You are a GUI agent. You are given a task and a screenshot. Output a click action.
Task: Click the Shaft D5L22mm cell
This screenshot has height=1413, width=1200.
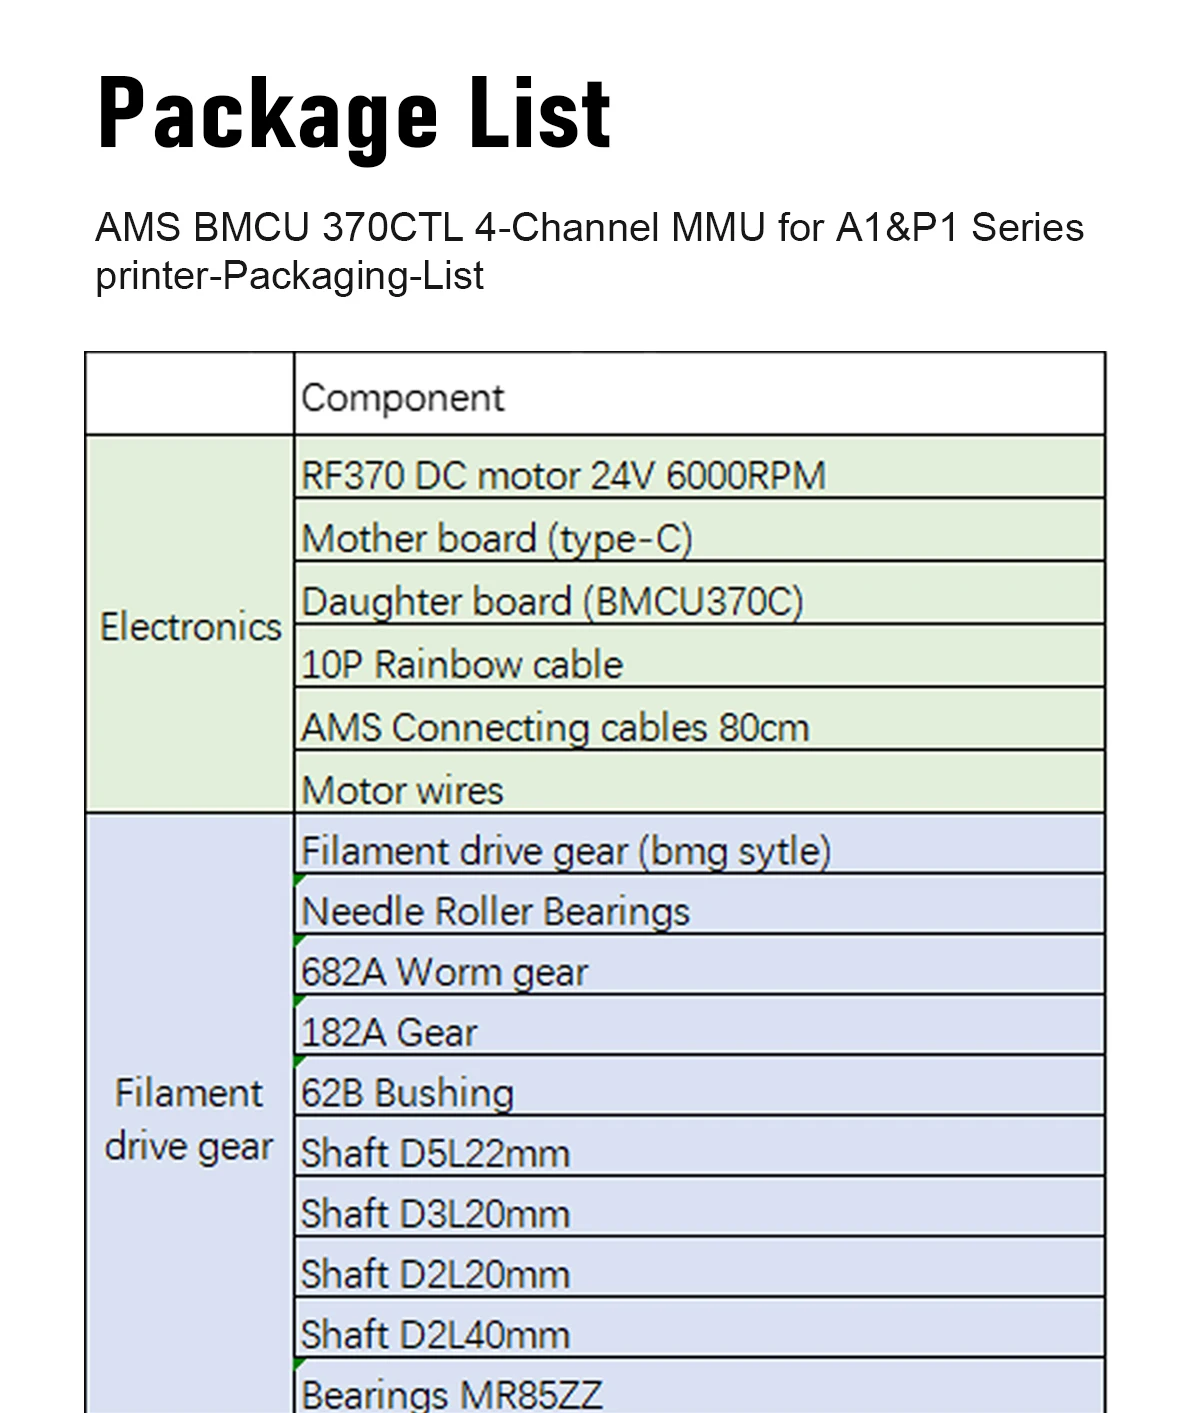pos(699,1146)
